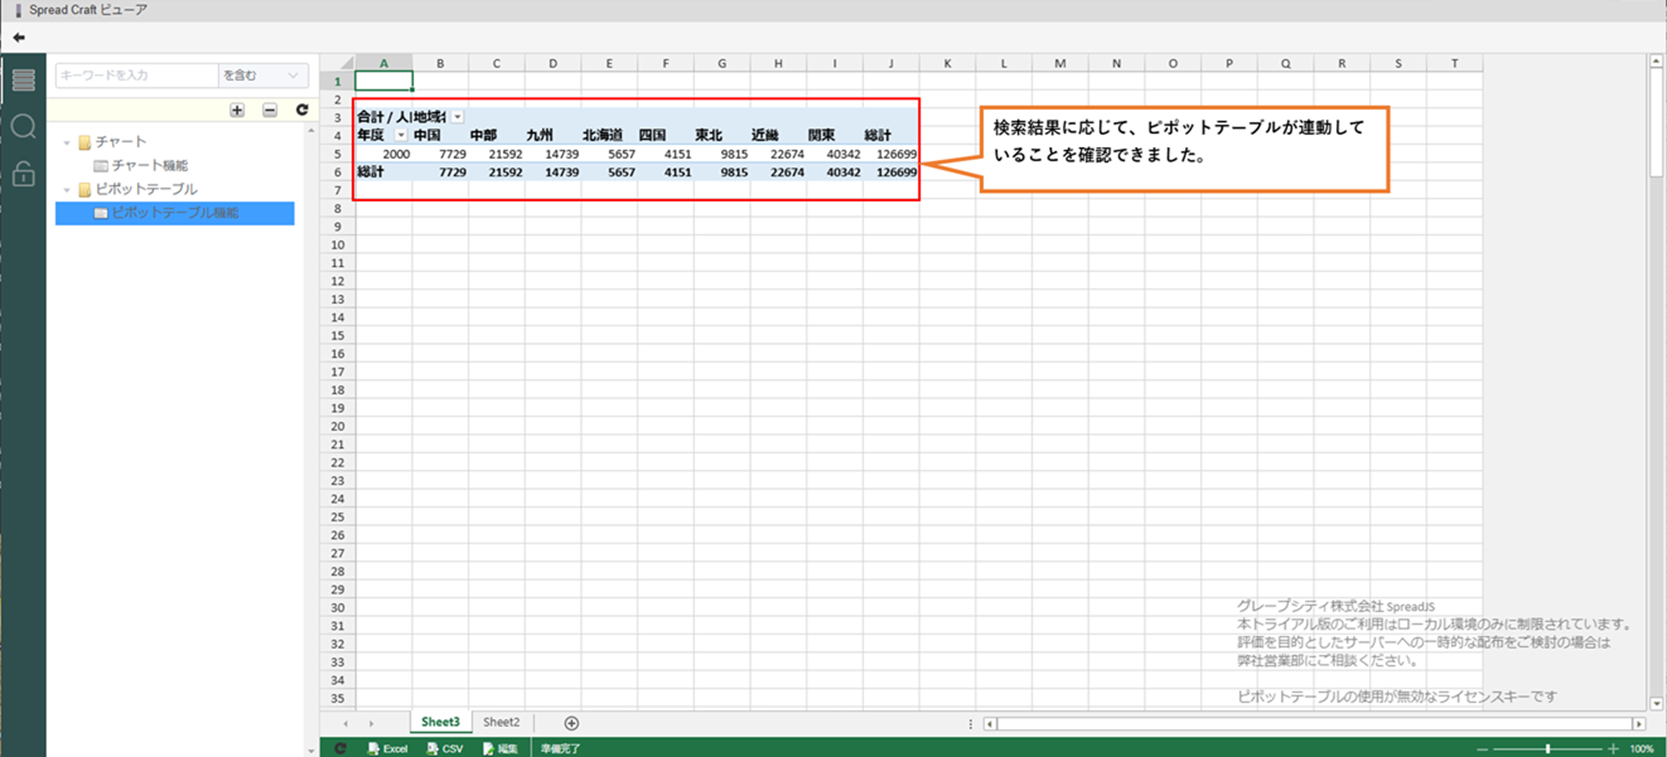Viewport: 1667px width, 757px height.
Task: Open the 年度 pivot filter dropdown
Action: [x=401, y=135]
